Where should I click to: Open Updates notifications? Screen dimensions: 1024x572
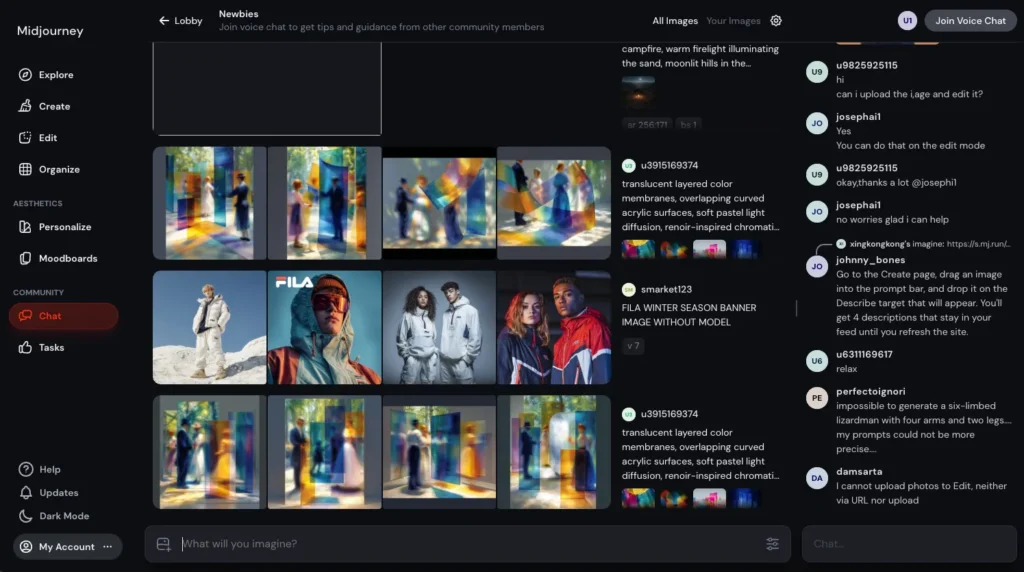[x=58, y=493]
